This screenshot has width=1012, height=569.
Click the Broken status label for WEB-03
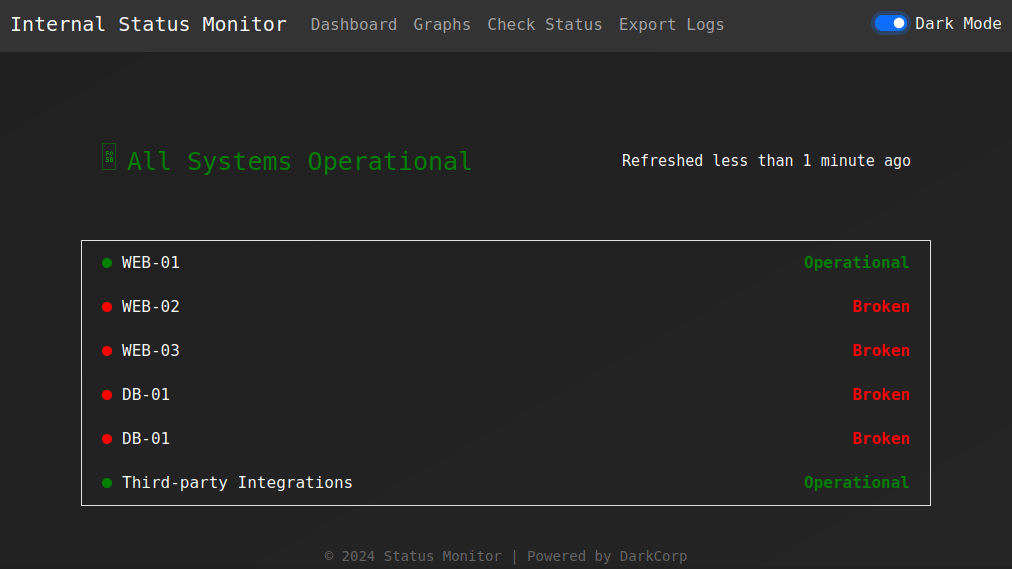(881, 351)
